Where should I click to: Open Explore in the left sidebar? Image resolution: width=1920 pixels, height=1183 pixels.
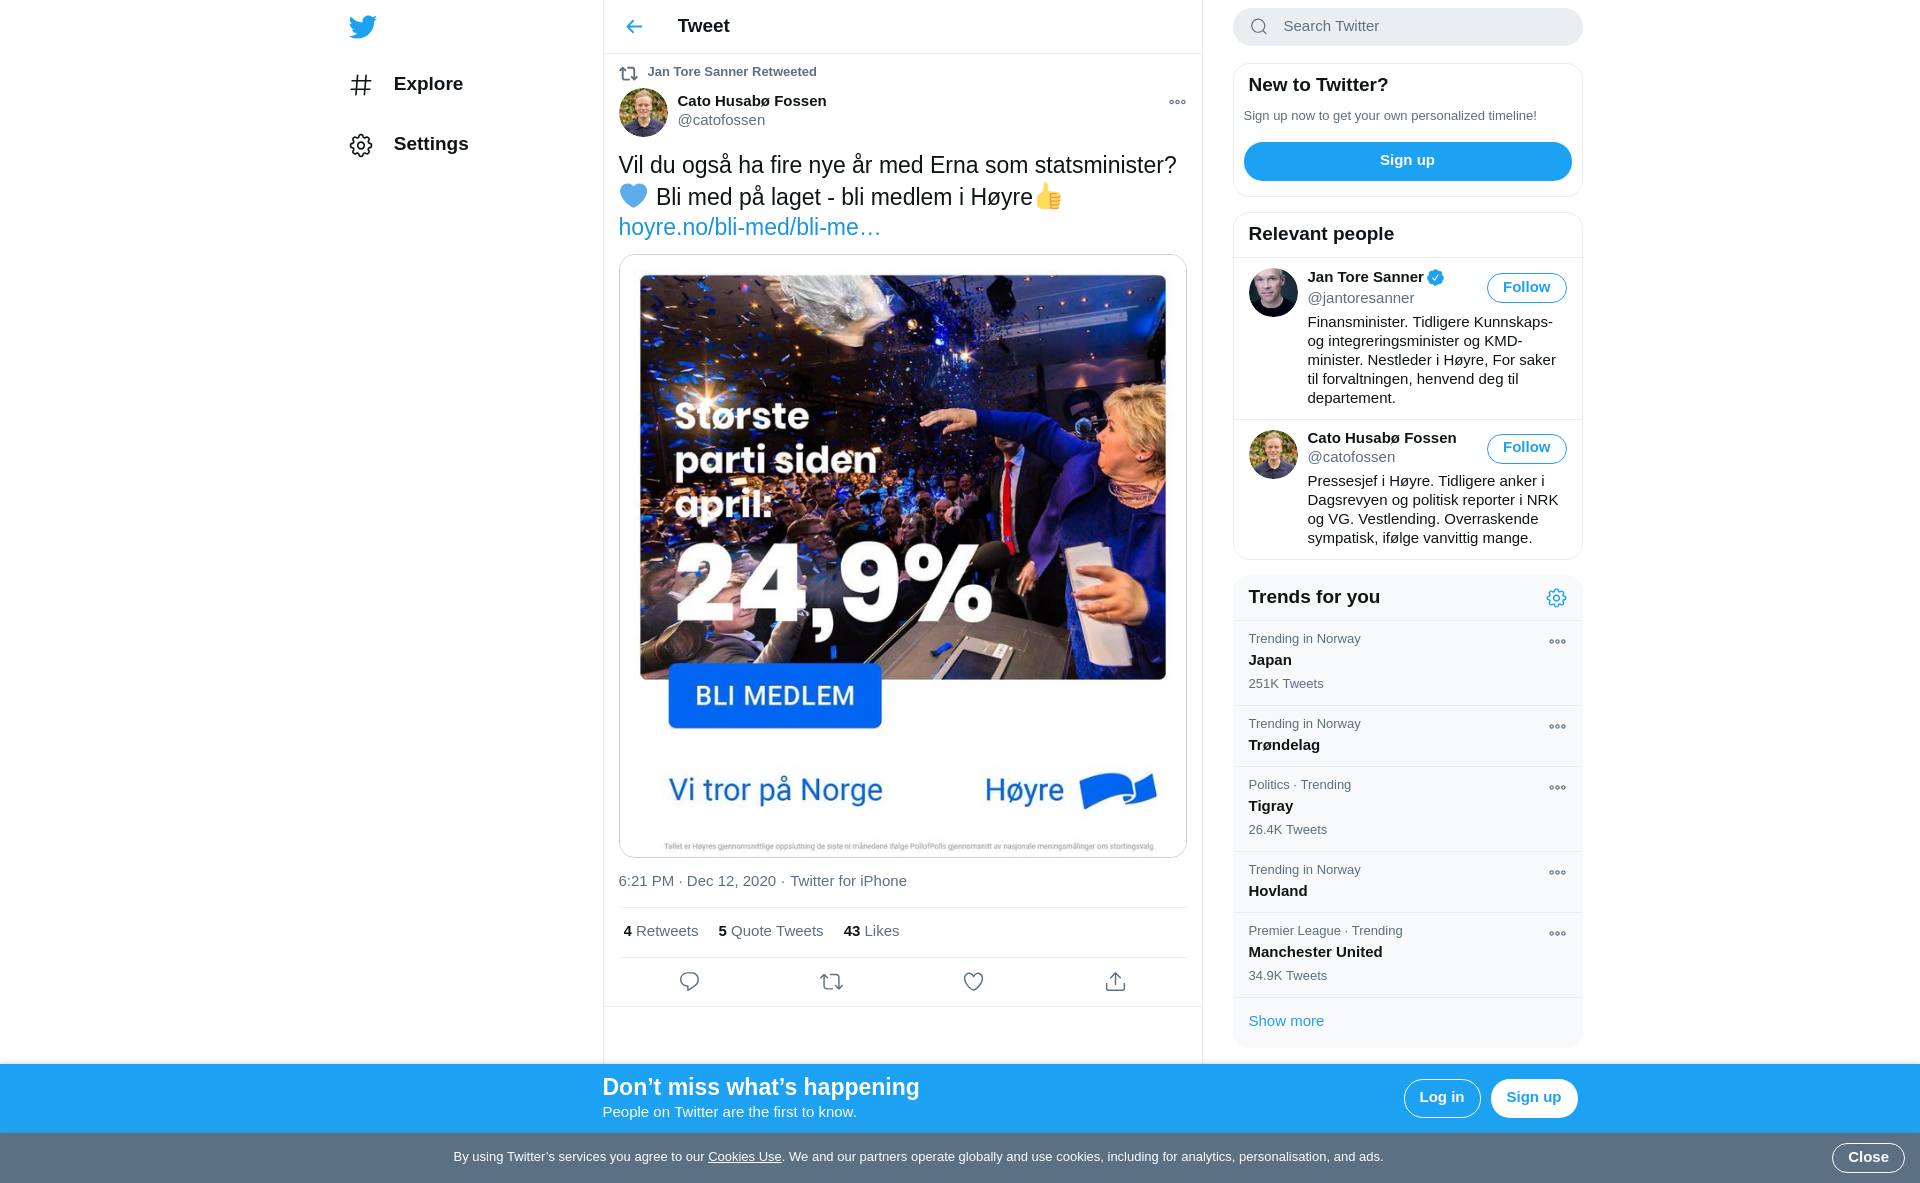click(x=406, y=85)
